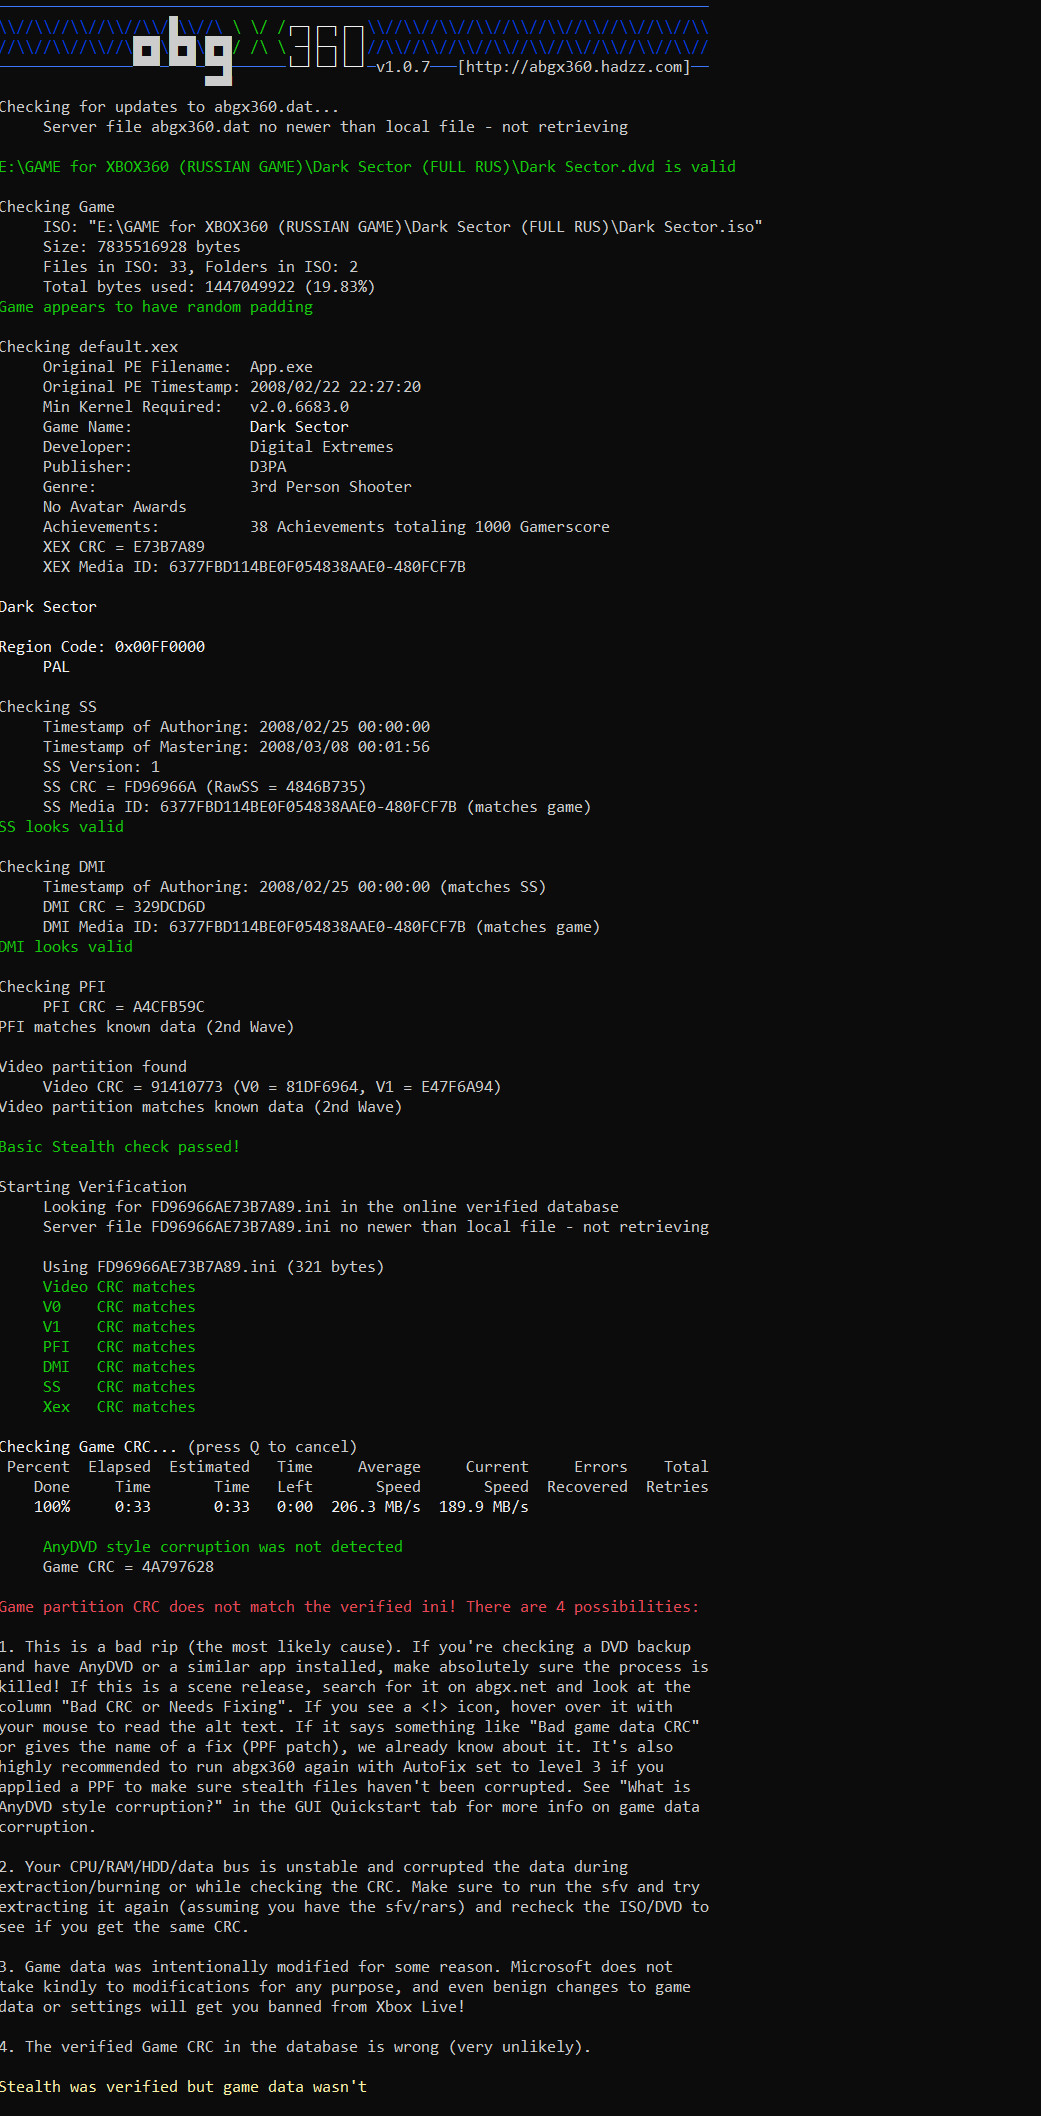This screenshot has height=2116, width=1041.
Task: Click '4. The verified Game CRC' line
Action: click(x=295, y=2047)
